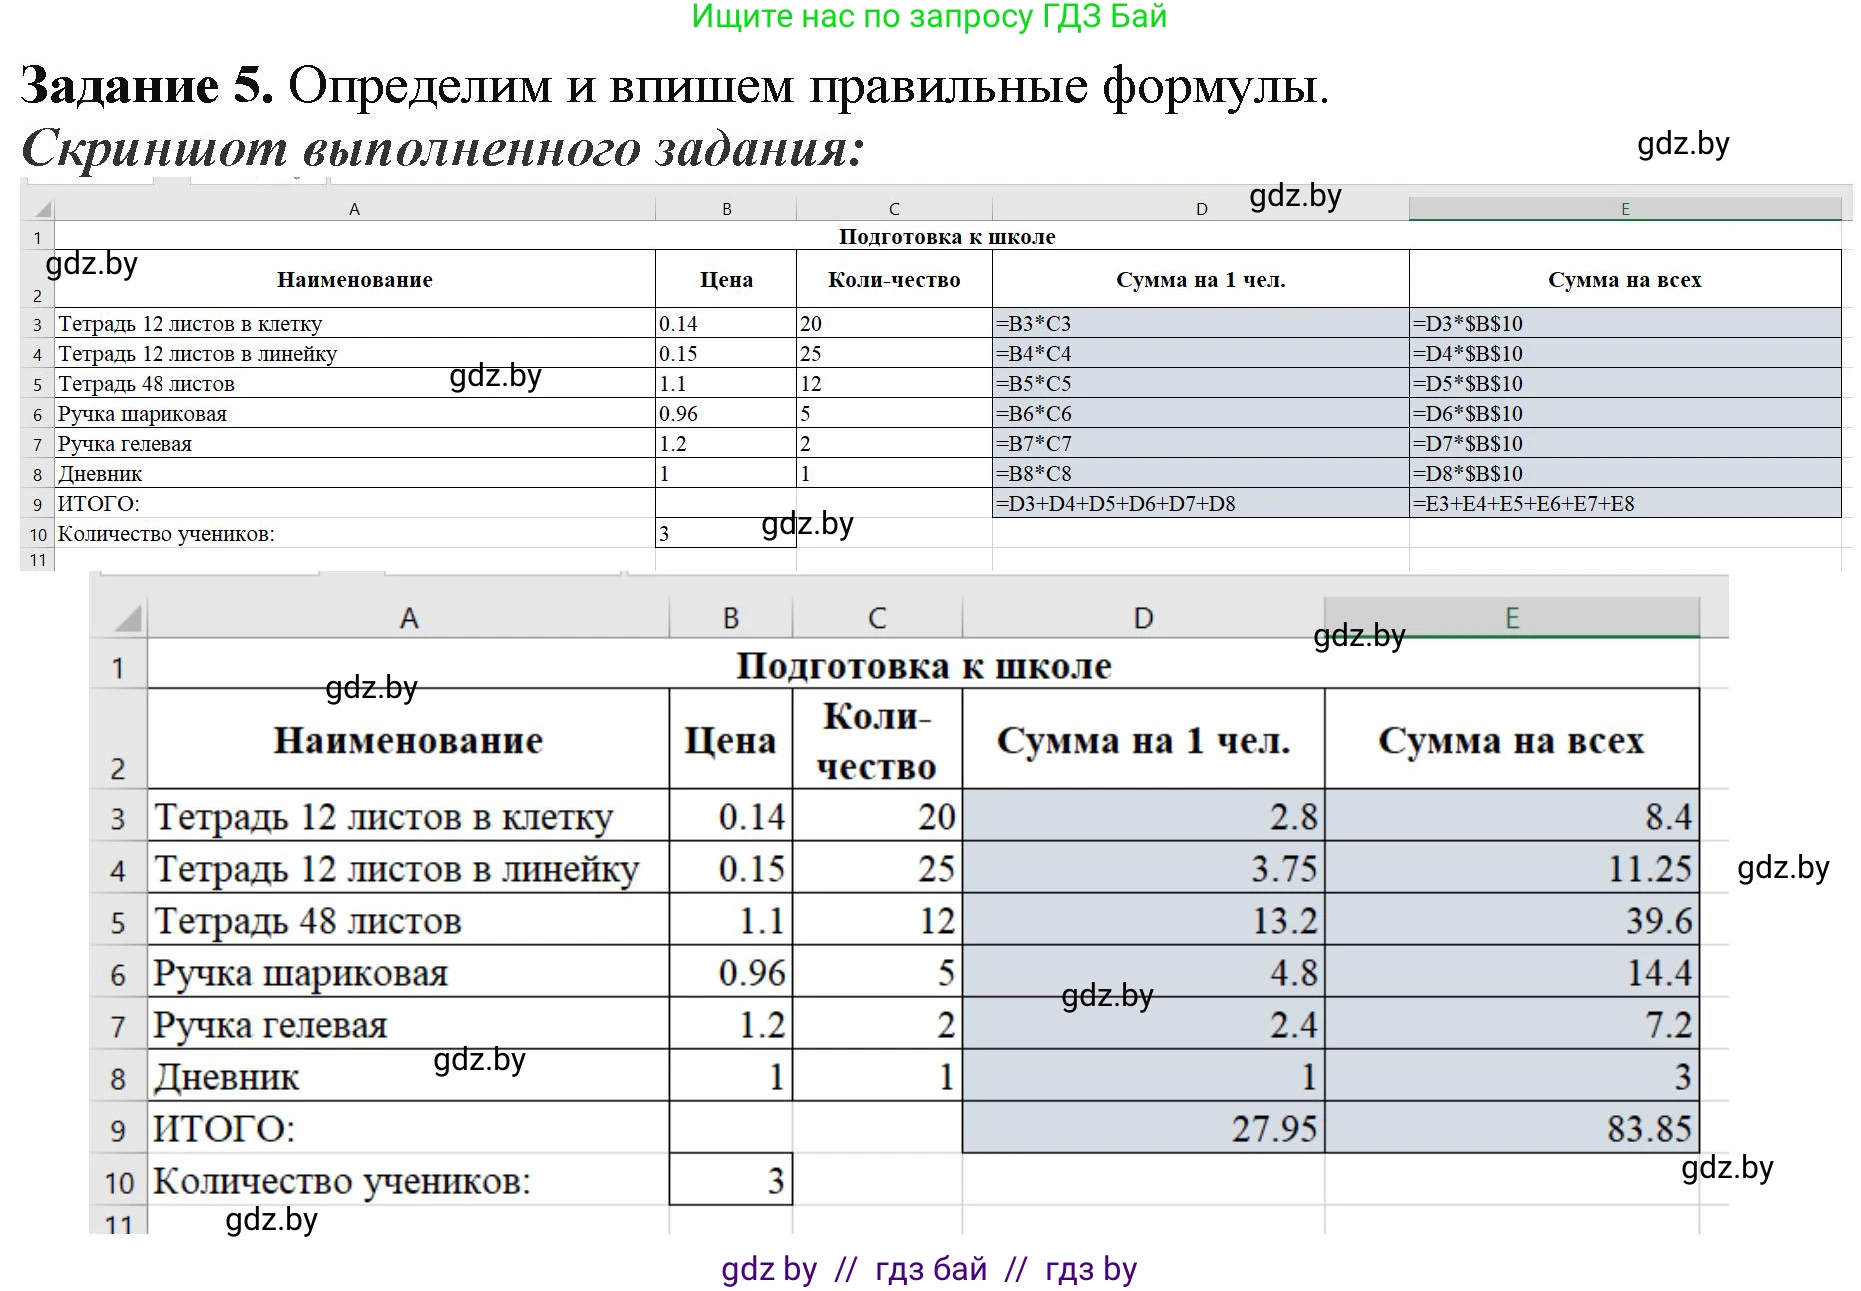The width and height of the screenshot is (1861, 1291).
Task: Select the cell Ручка шариковая
Action: pyautogui.click(x=300, y=971)
